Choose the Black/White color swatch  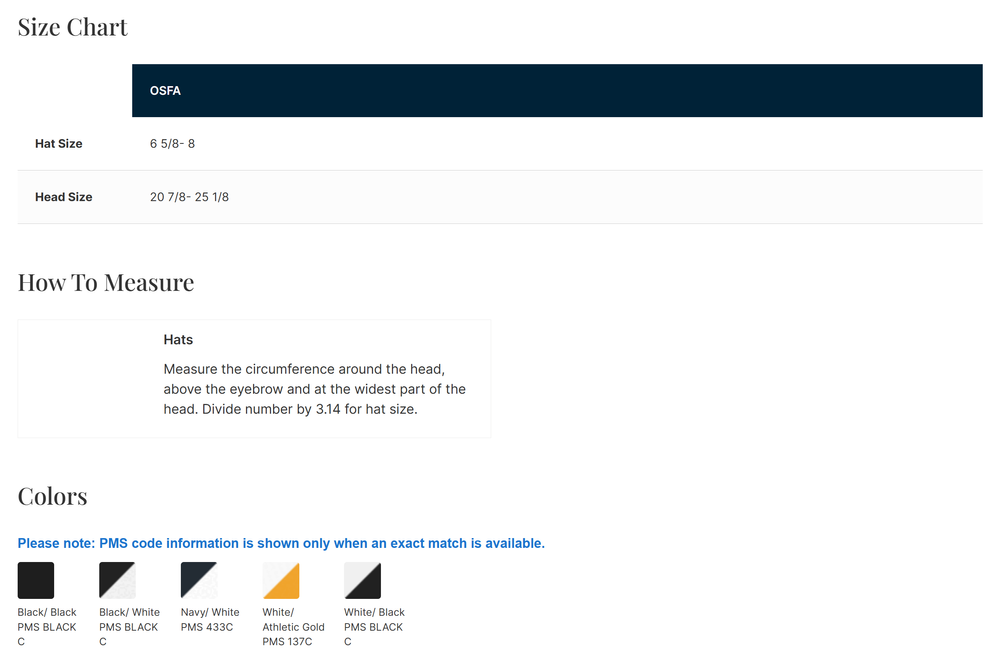coord(117,580)
